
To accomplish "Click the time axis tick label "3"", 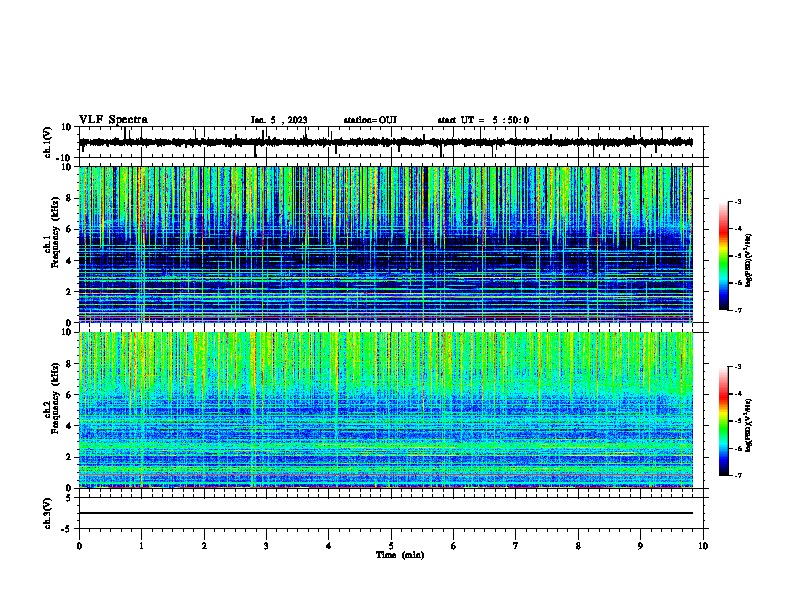I will (x=266, y=546).
